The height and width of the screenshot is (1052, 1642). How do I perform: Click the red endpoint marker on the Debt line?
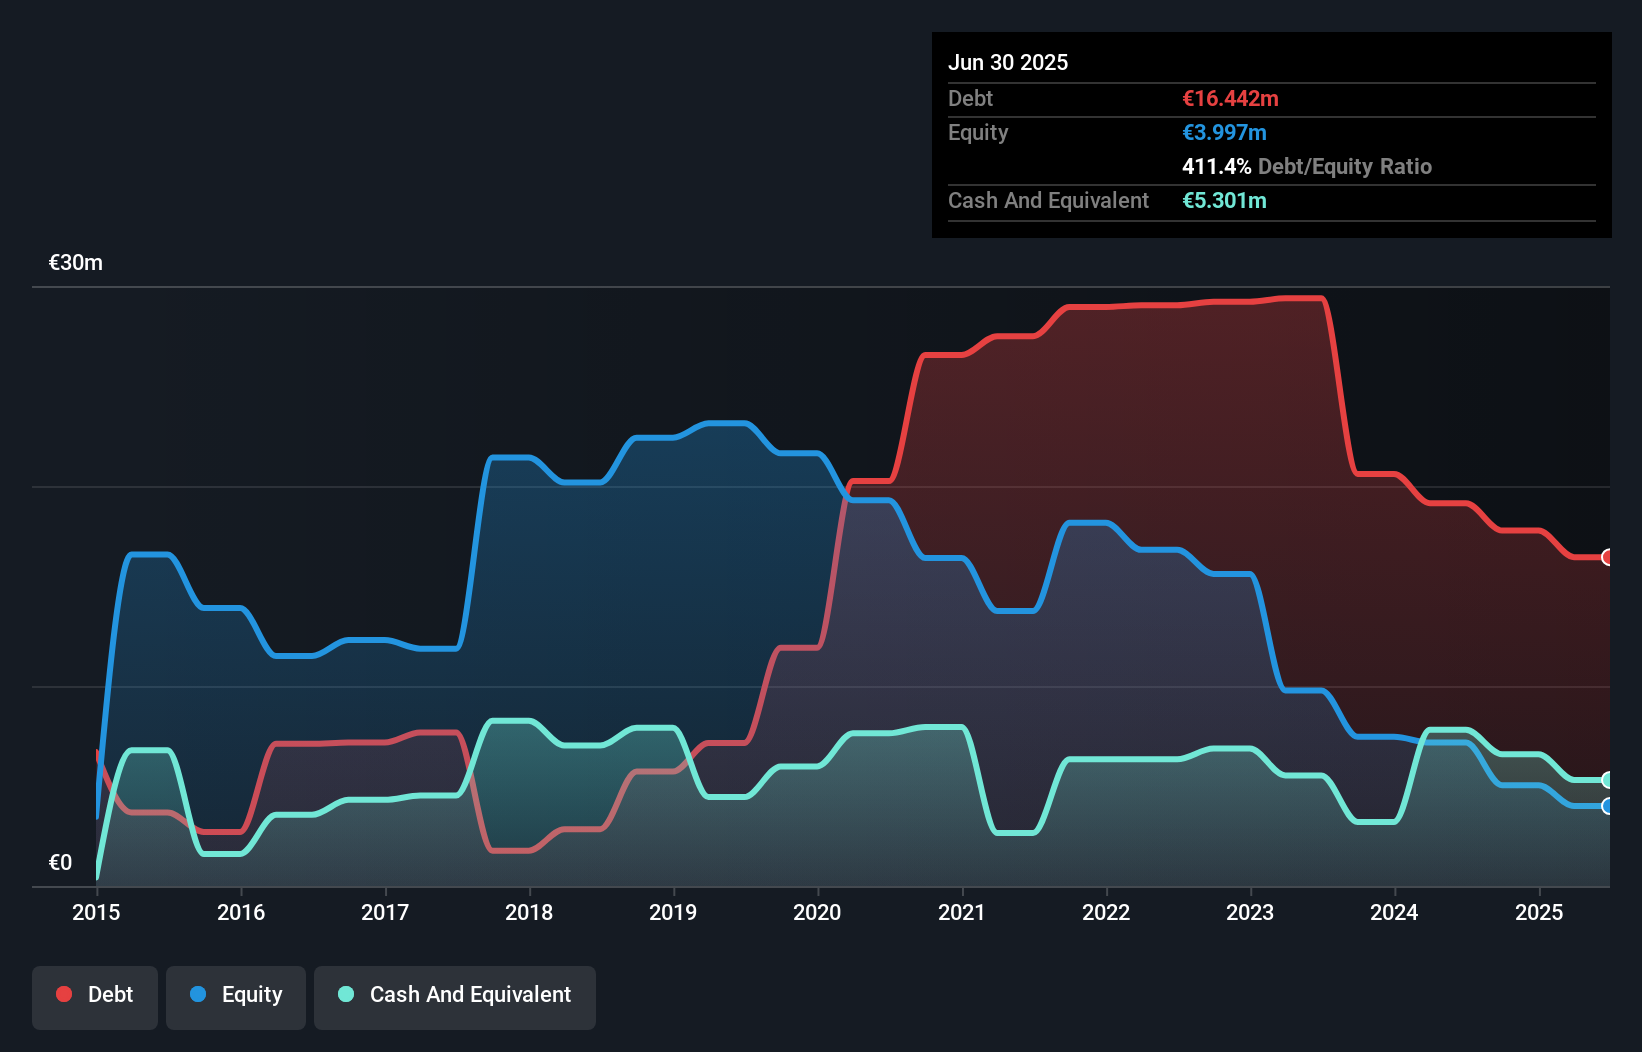coord(1606,558)
